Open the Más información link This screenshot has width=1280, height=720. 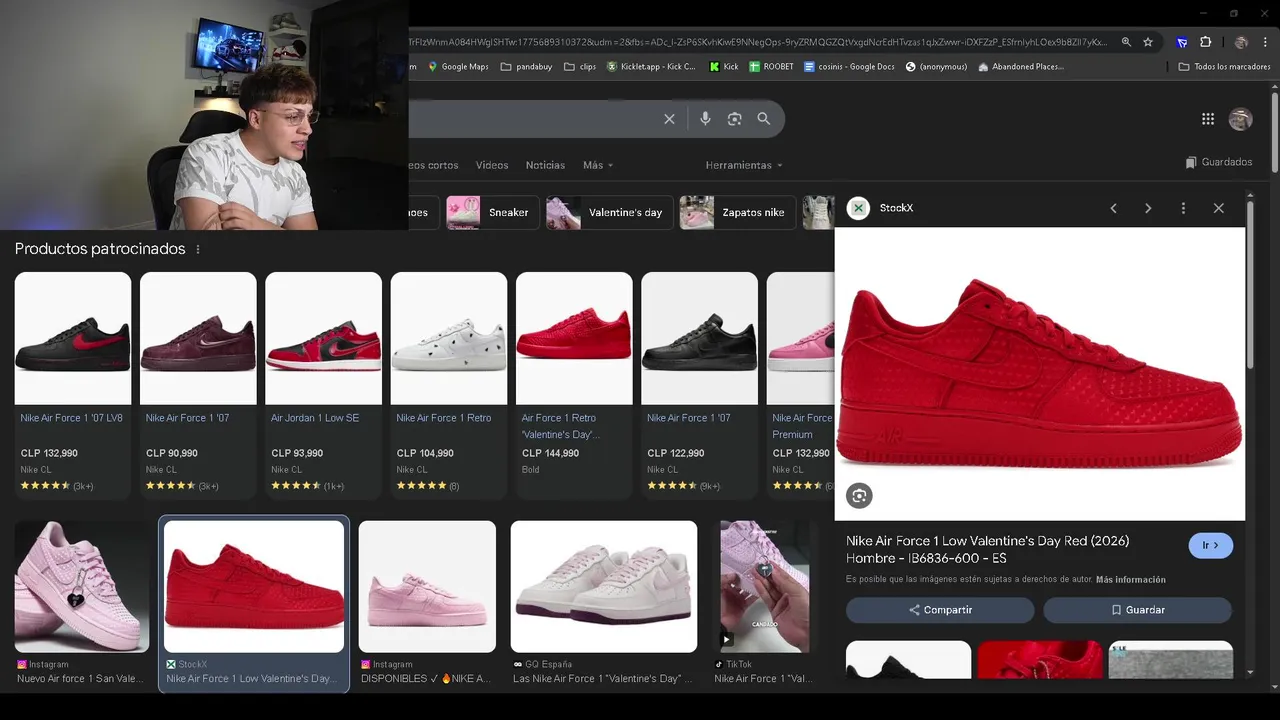(x=1131, y=580)
